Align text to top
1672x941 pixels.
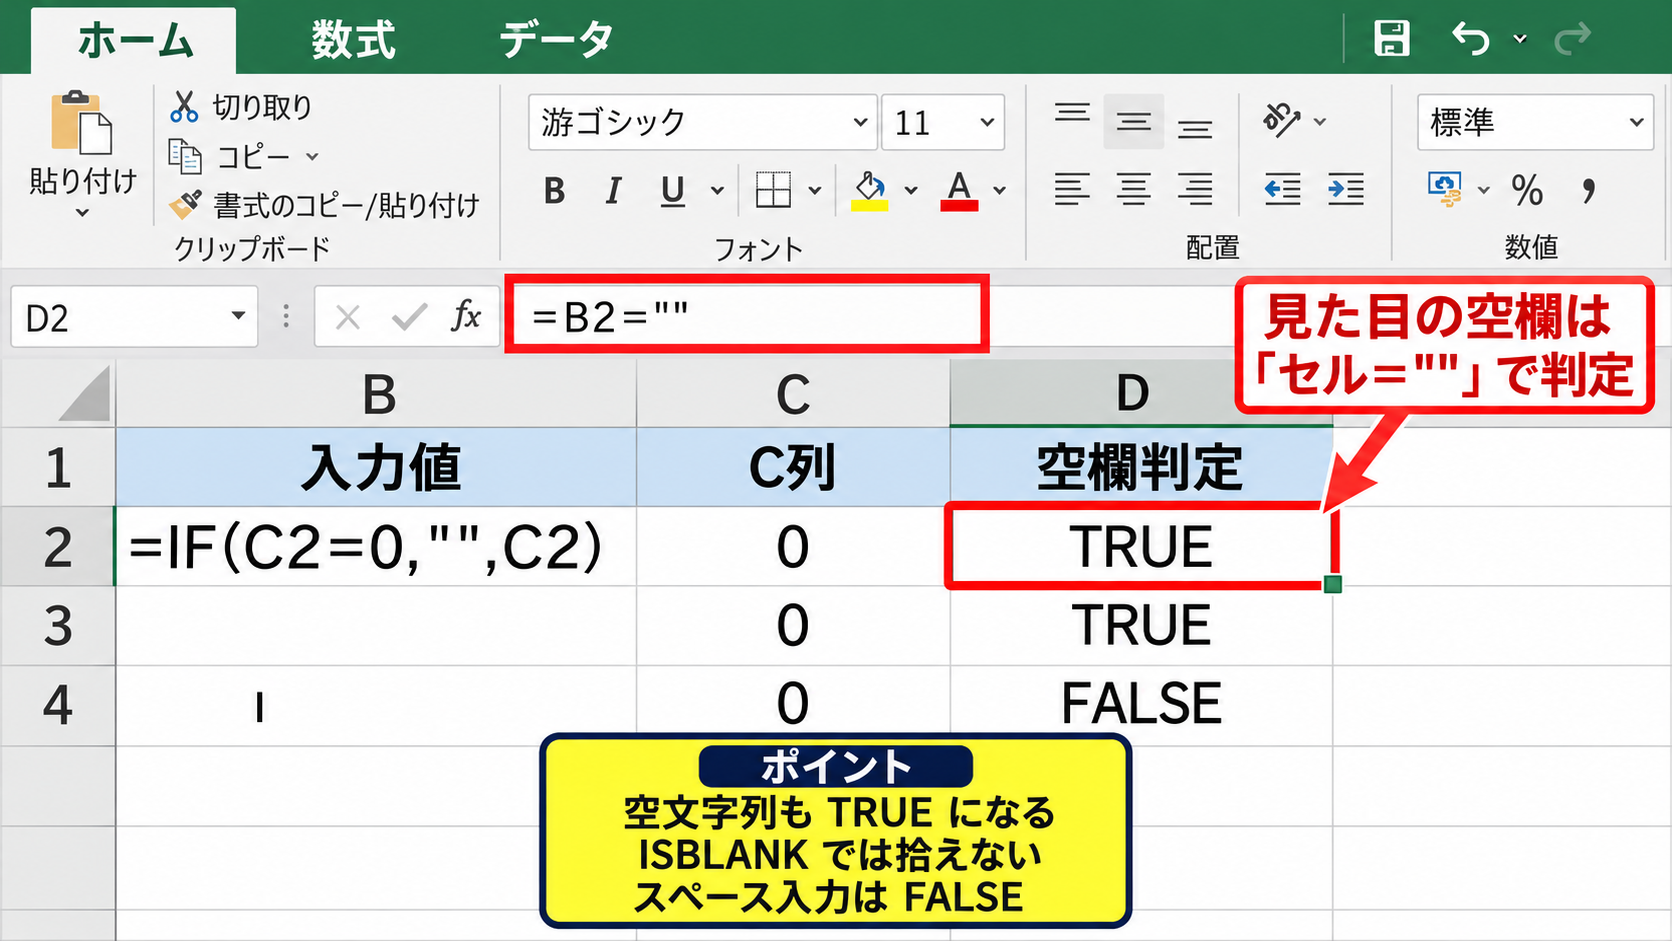[x=1072, y=112]
